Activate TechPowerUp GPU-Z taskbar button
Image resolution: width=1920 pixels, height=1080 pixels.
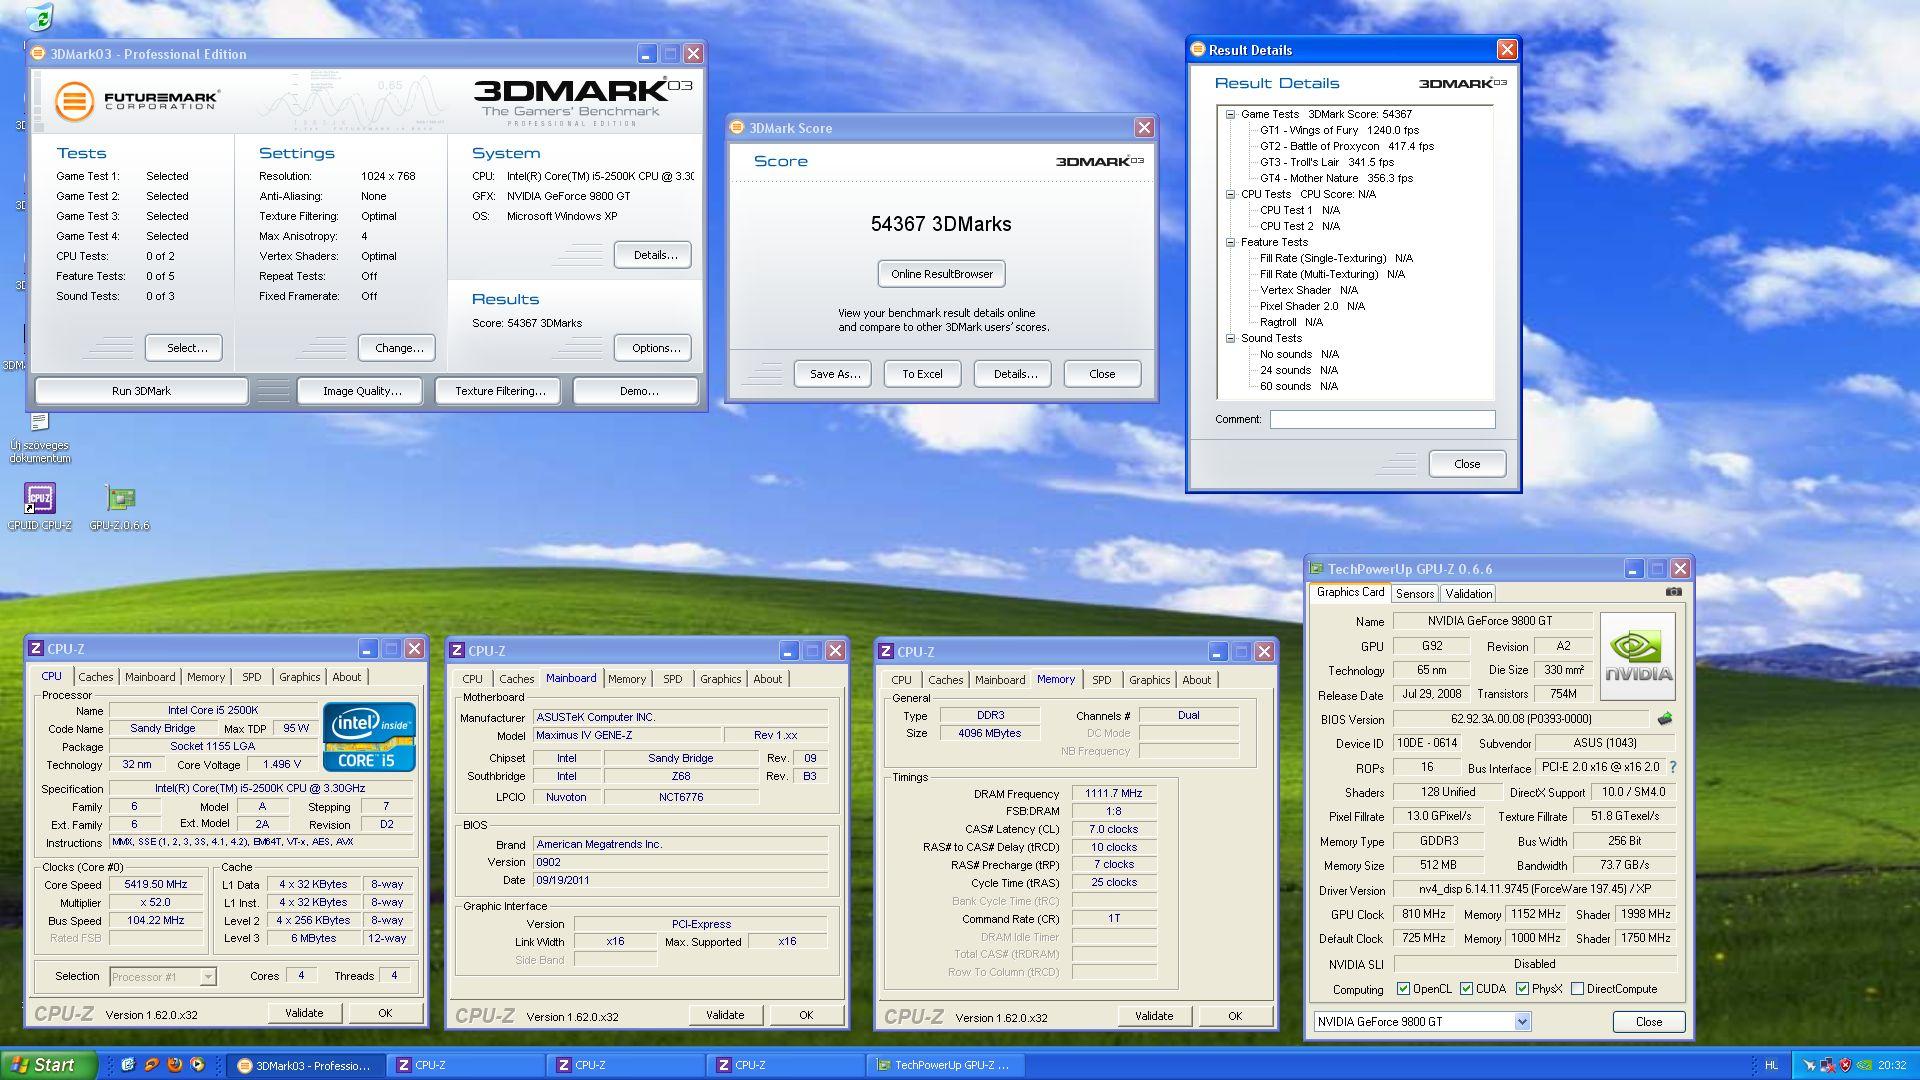click(x=945, y=1066)
